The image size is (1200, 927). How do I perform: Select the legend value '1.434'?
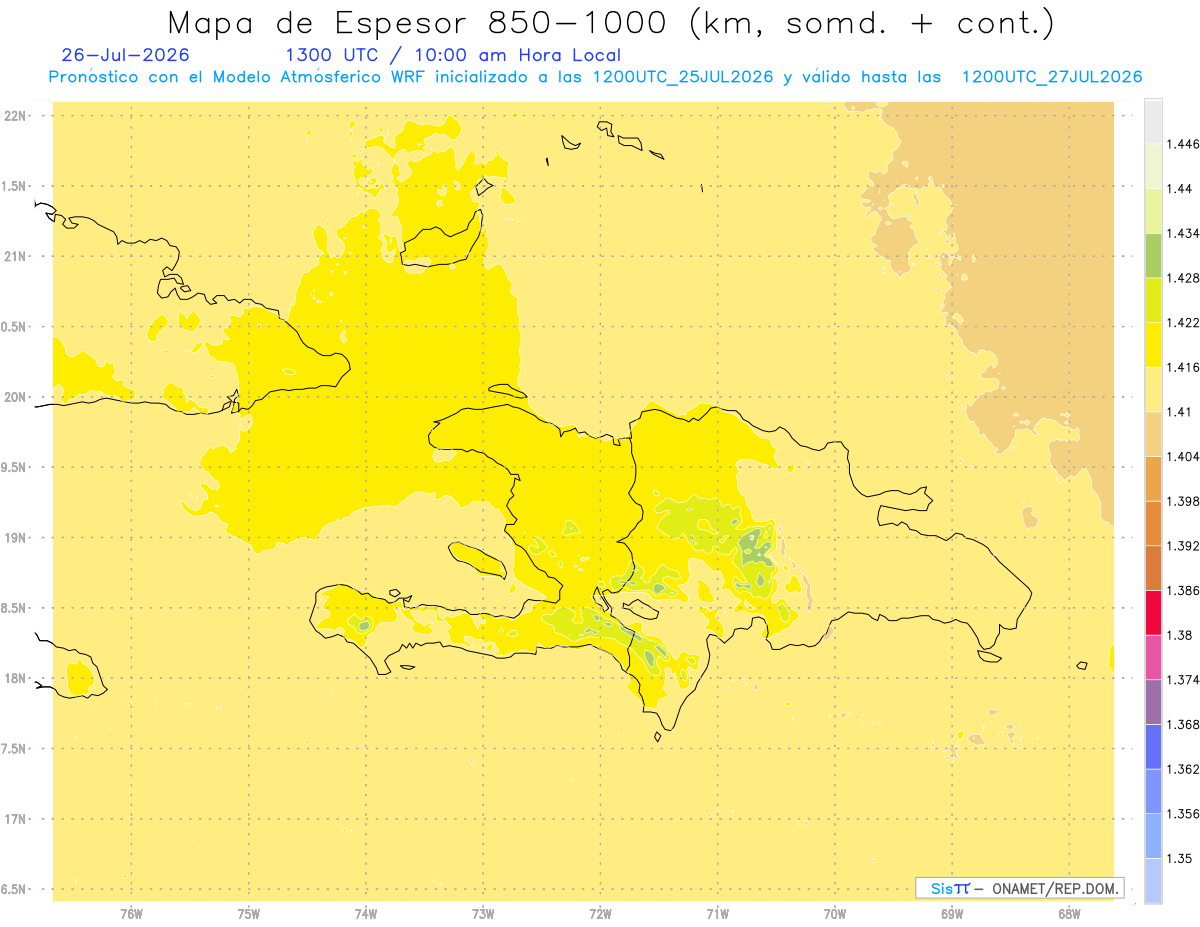point(1182,233)
